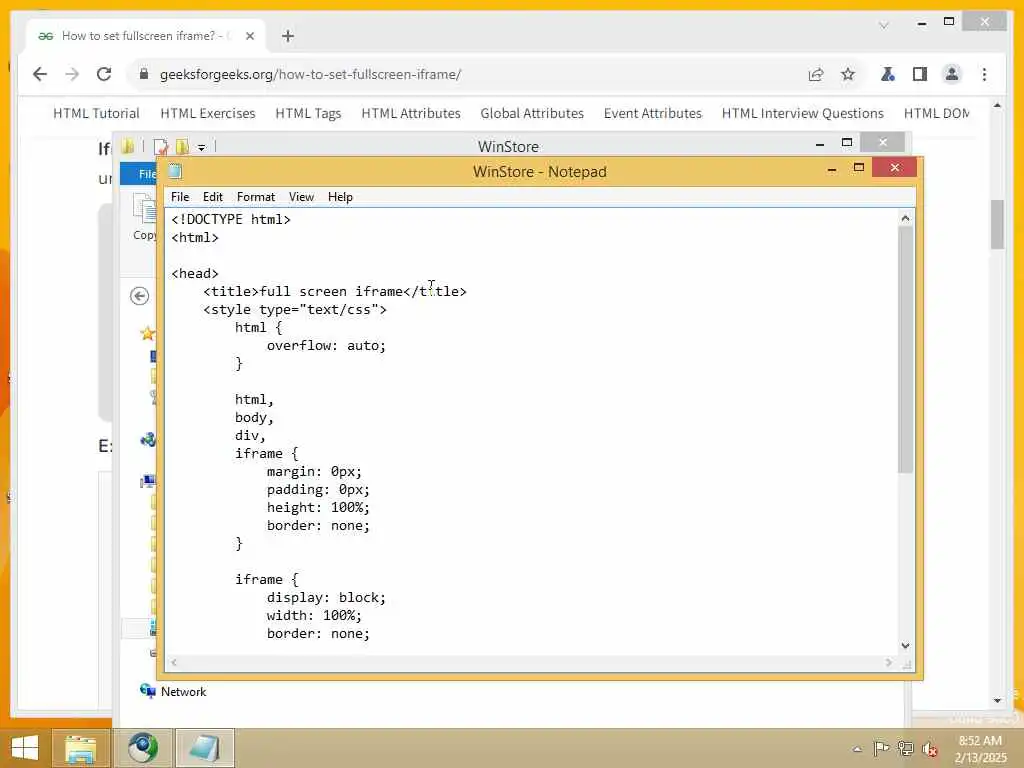The height and width of the screenshot is (768, 1024).
Task: Open the Chrome profile avatar
Action: click(x=952, y=74)
